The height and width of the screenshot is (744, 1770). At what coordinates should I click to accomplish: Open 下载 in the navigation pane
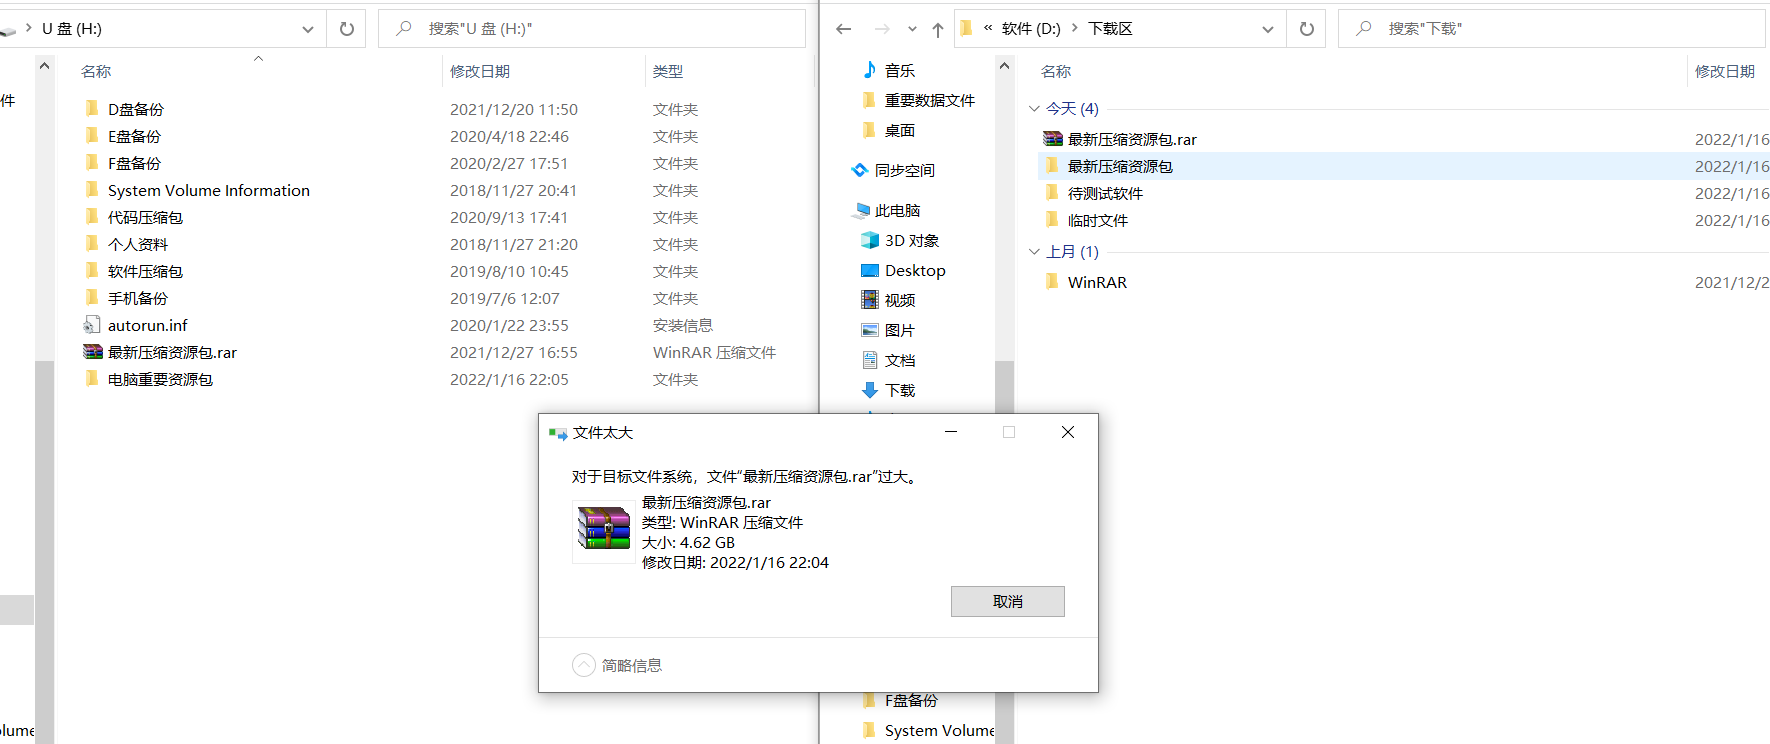point(900,390)
